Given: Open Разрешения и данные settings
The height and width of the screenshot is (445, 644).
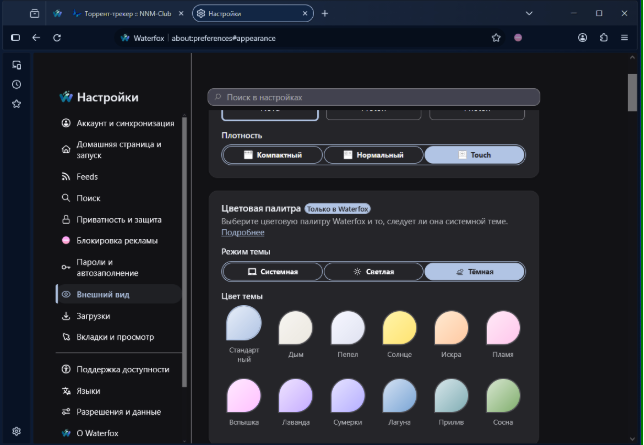Looking at the screenshot, I should 118,412.
